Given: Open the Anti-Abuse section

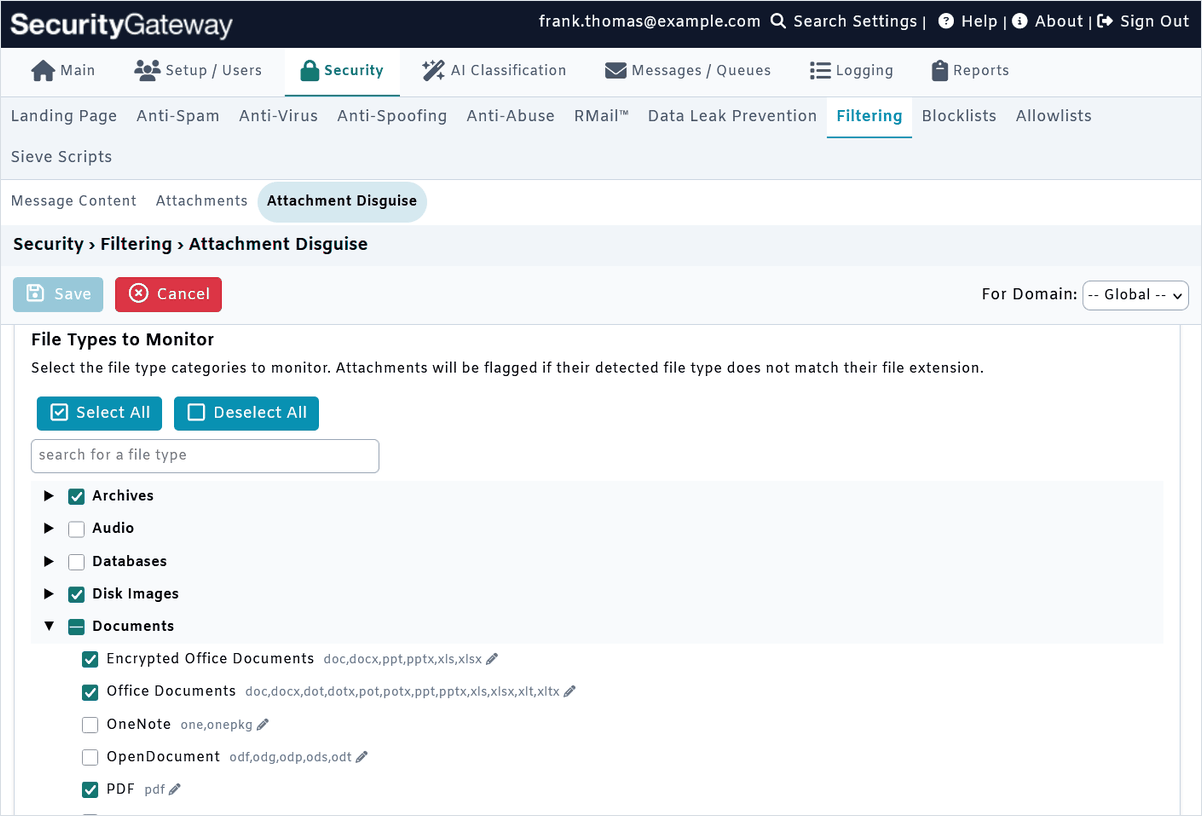Looking at the screenshot, I should tap(510, 116).
